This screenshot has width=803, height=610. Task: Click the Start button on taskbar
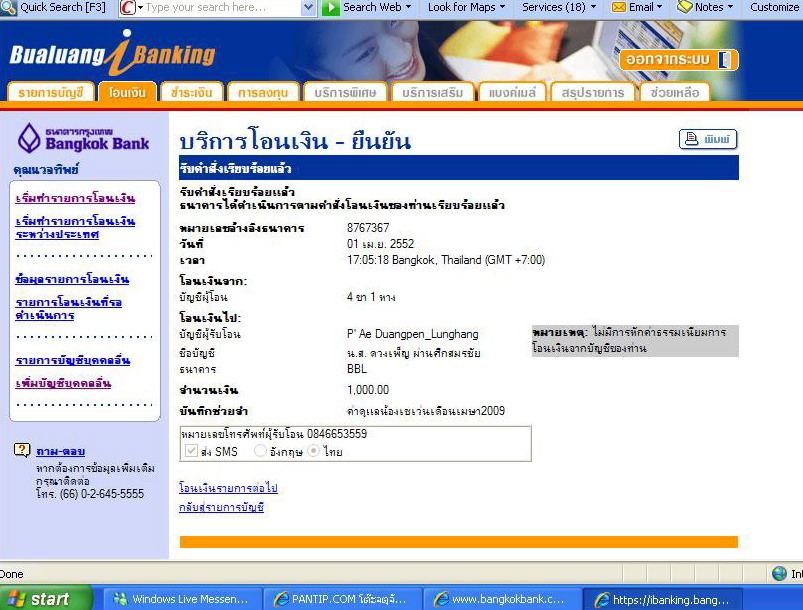[46, 598]
